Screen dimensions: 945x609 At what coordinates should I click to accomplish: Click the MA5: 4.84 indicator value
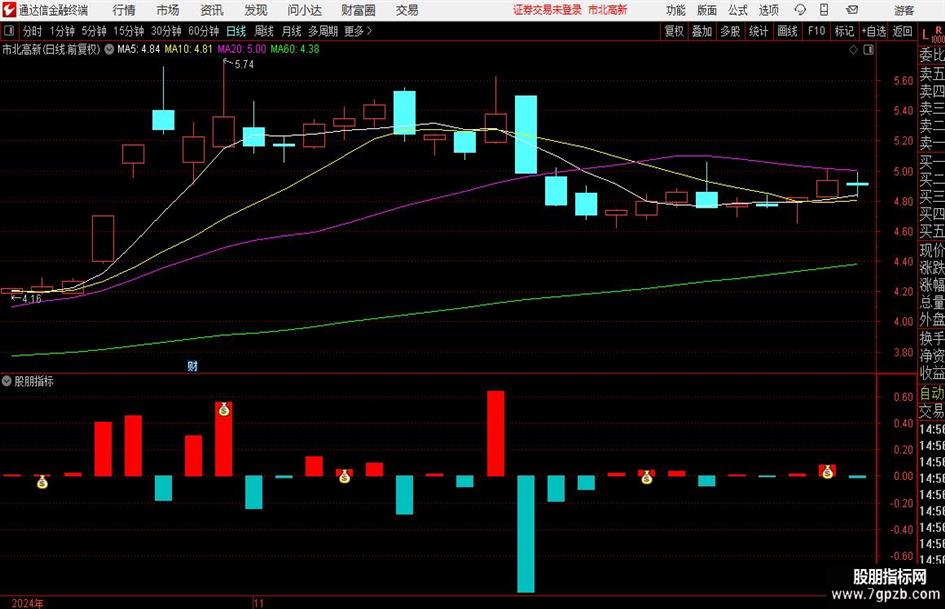coord(139,49)
